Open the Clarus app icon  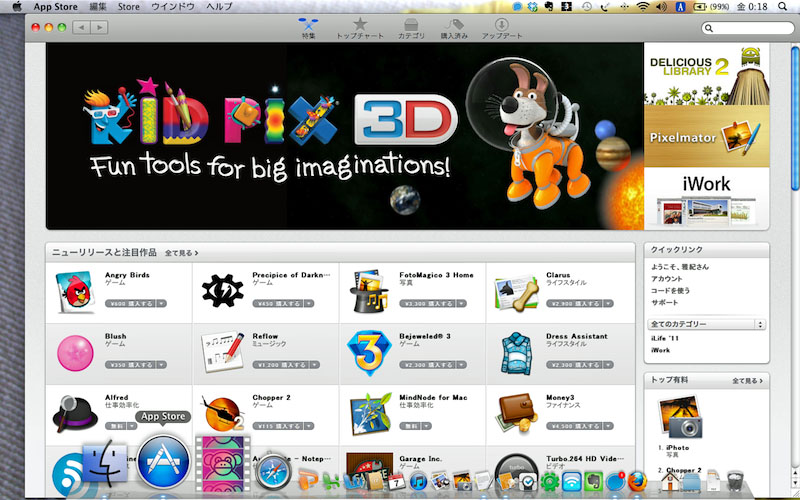coord(516,293)
